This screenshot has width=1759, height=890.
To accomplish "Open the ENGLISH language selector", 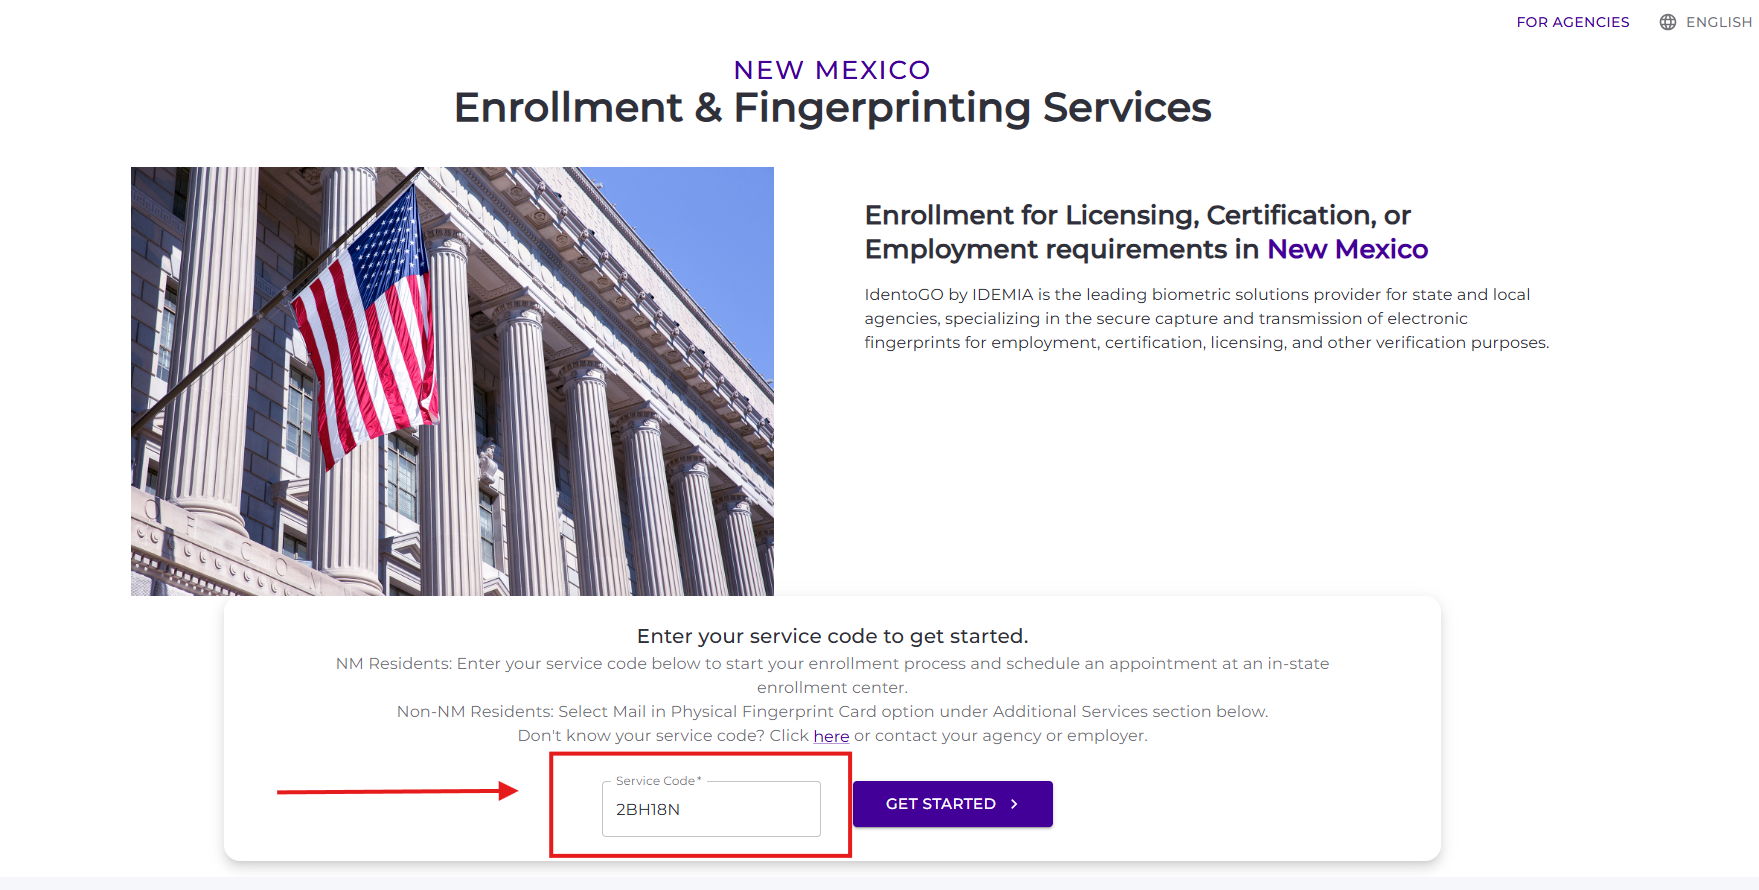I will pos(1718,22).
